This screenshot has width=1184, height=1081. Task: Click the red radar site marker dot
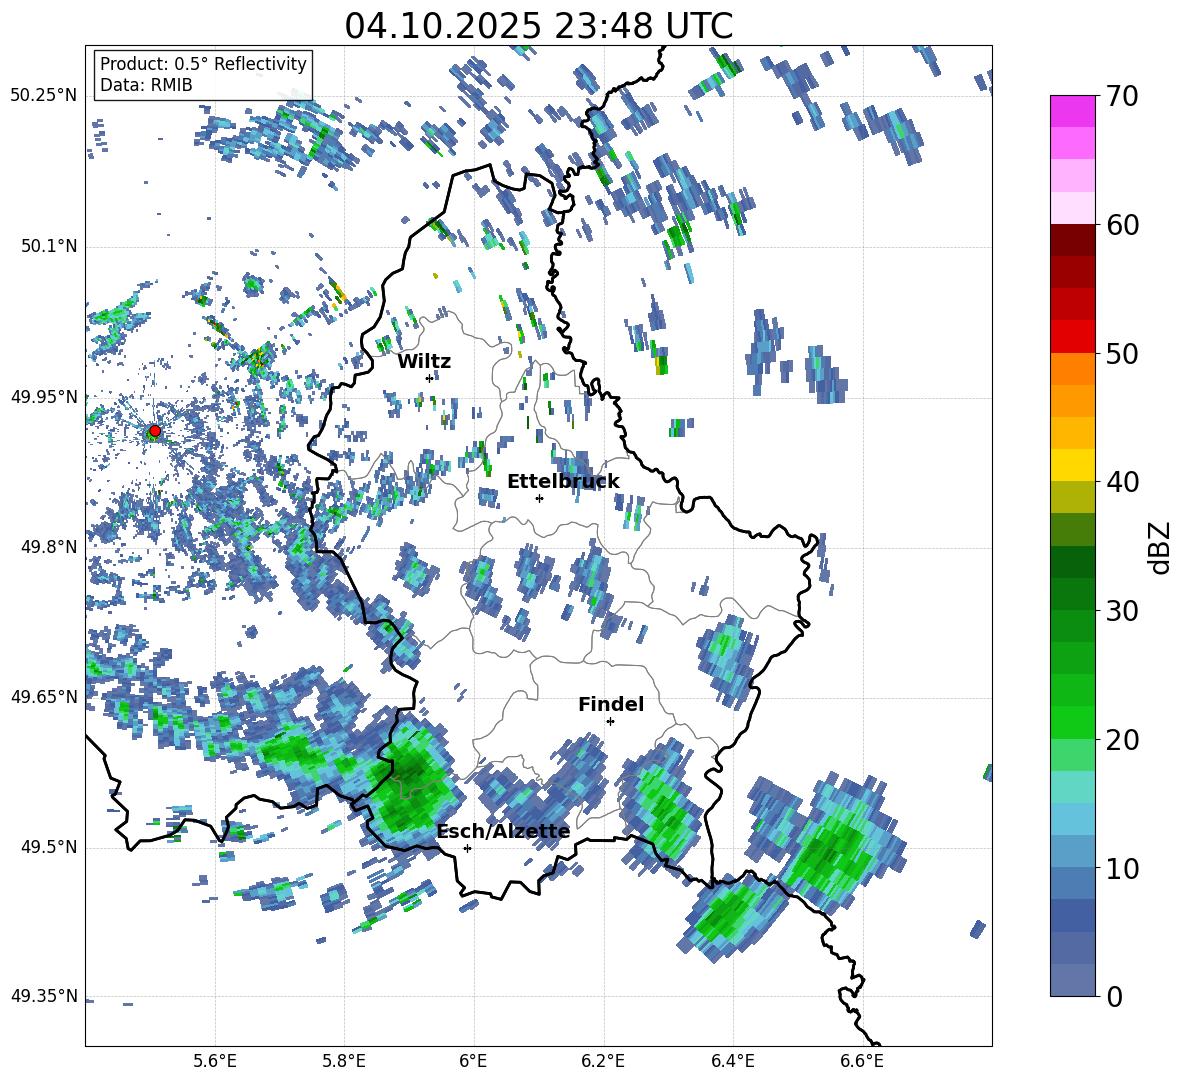coord(155,431)
